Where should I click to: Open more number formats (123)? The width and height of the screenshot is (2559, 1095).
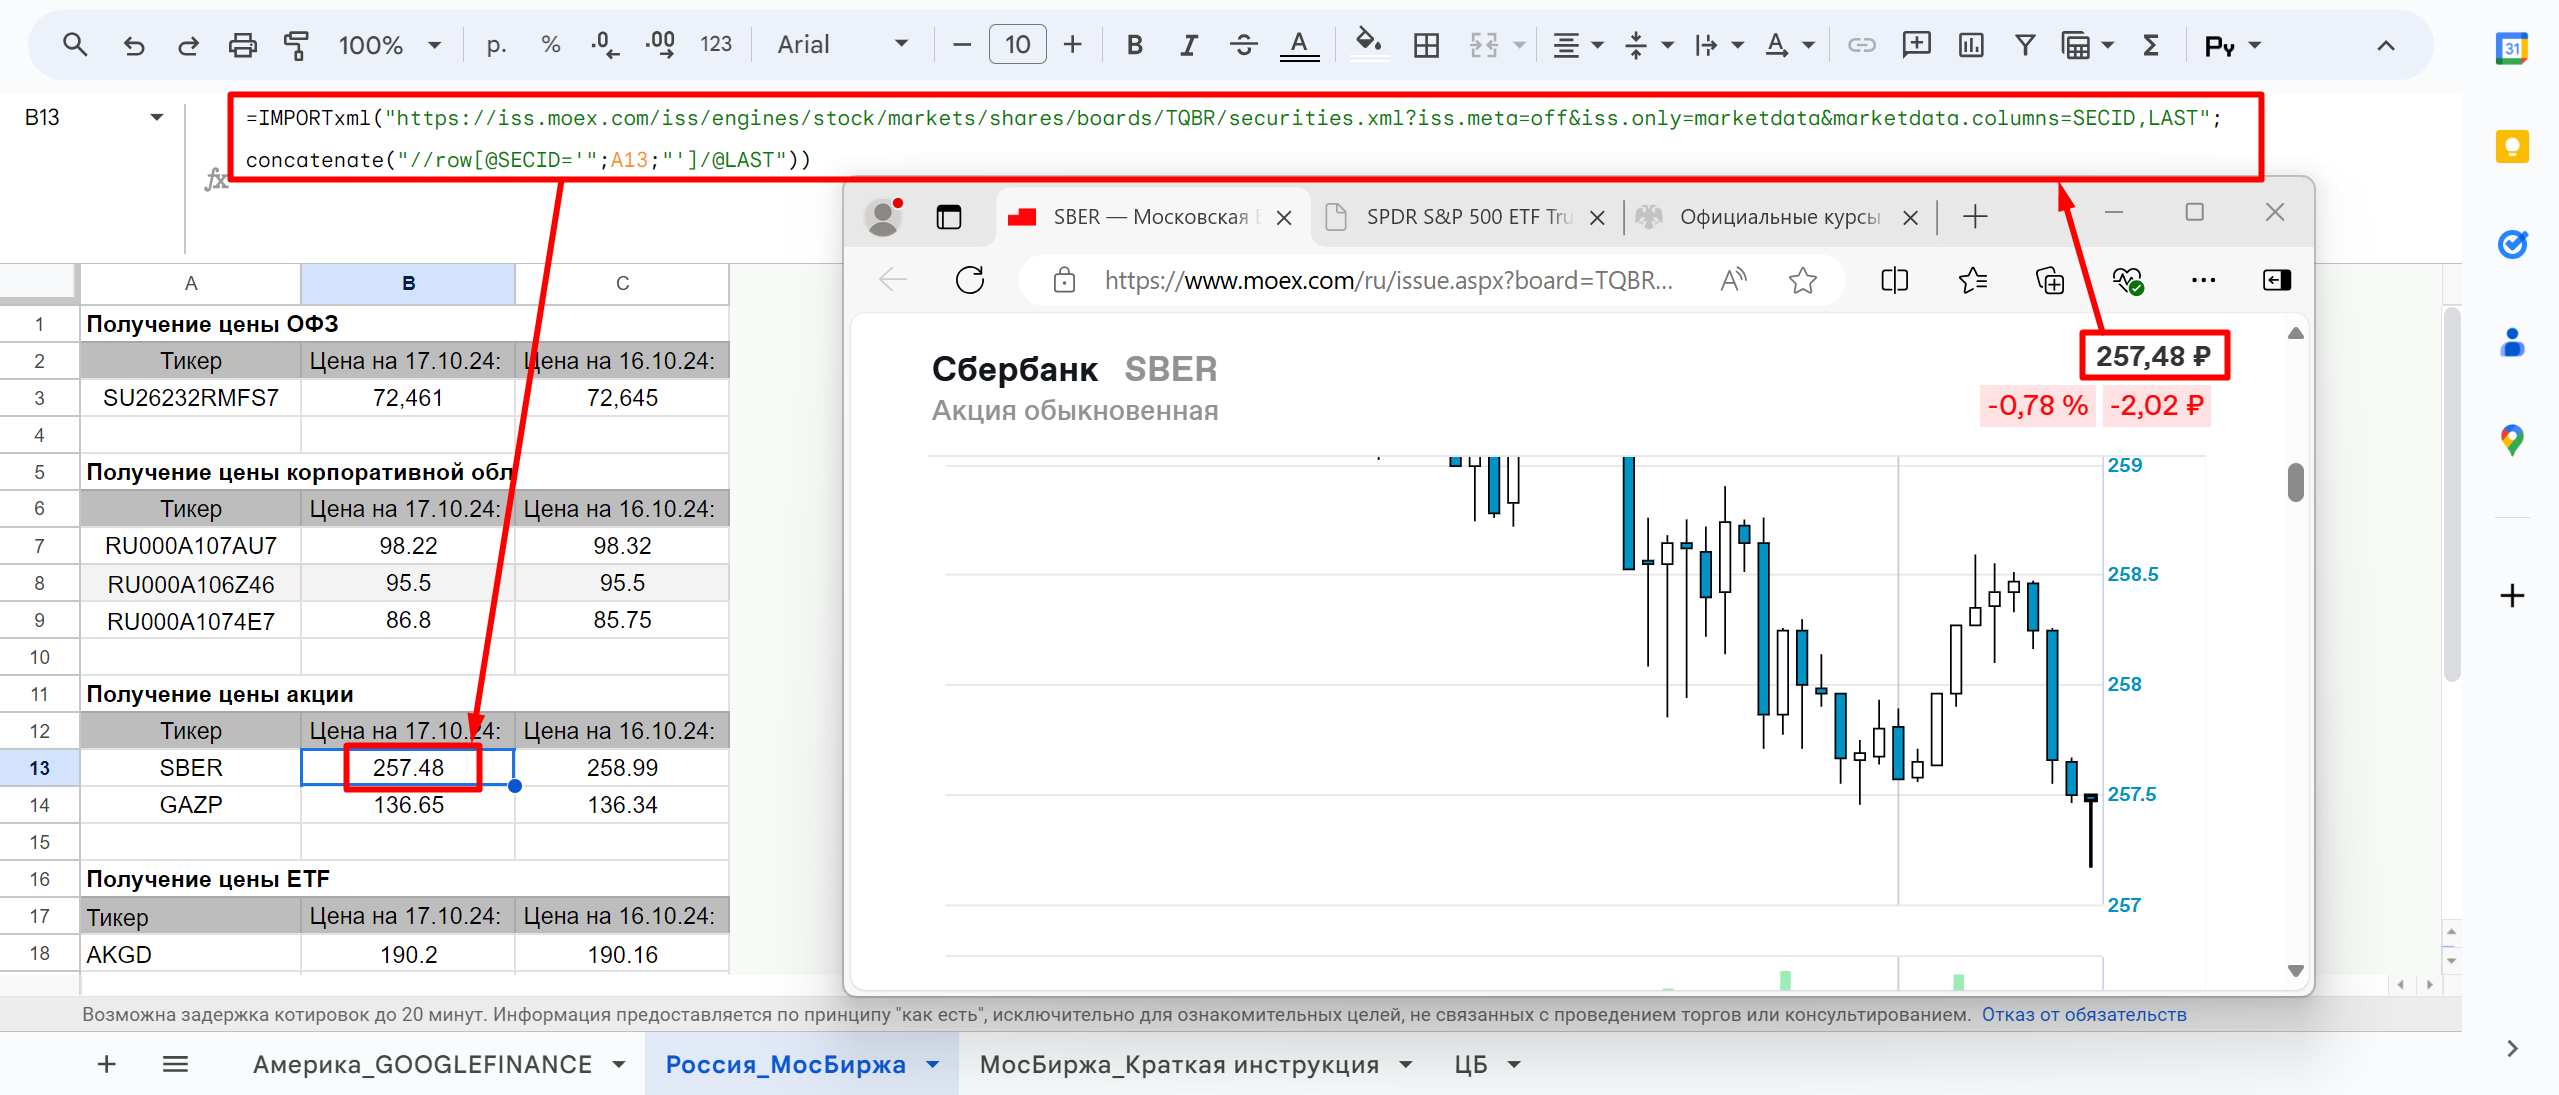716,45
